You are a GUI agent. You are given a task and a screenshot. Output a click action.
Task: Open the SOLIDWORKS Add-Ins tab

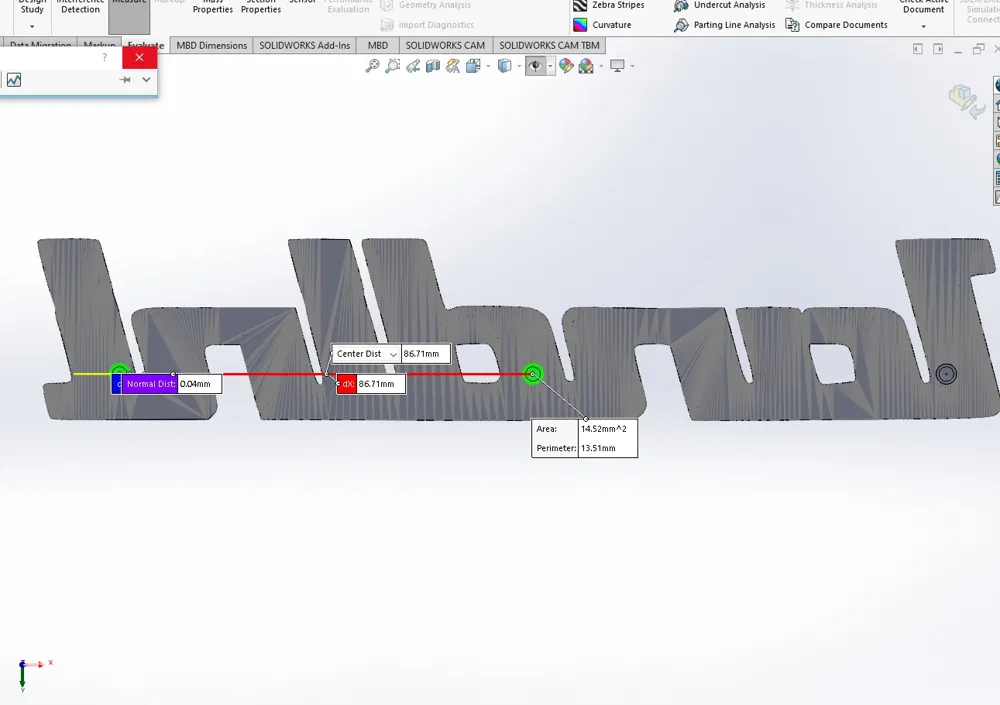304,45
